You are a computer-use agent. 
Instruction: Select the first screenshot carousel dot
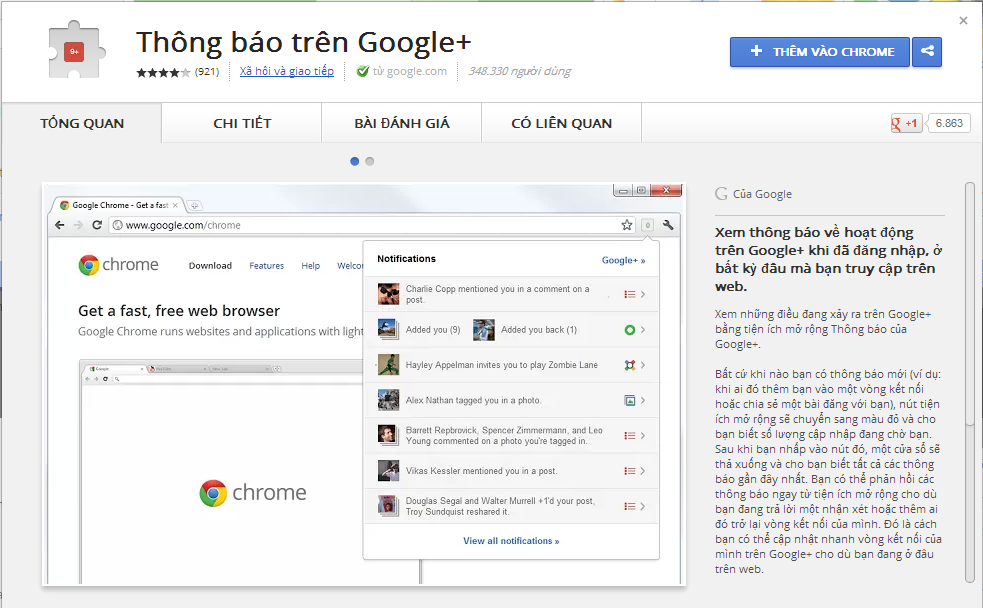354,161
